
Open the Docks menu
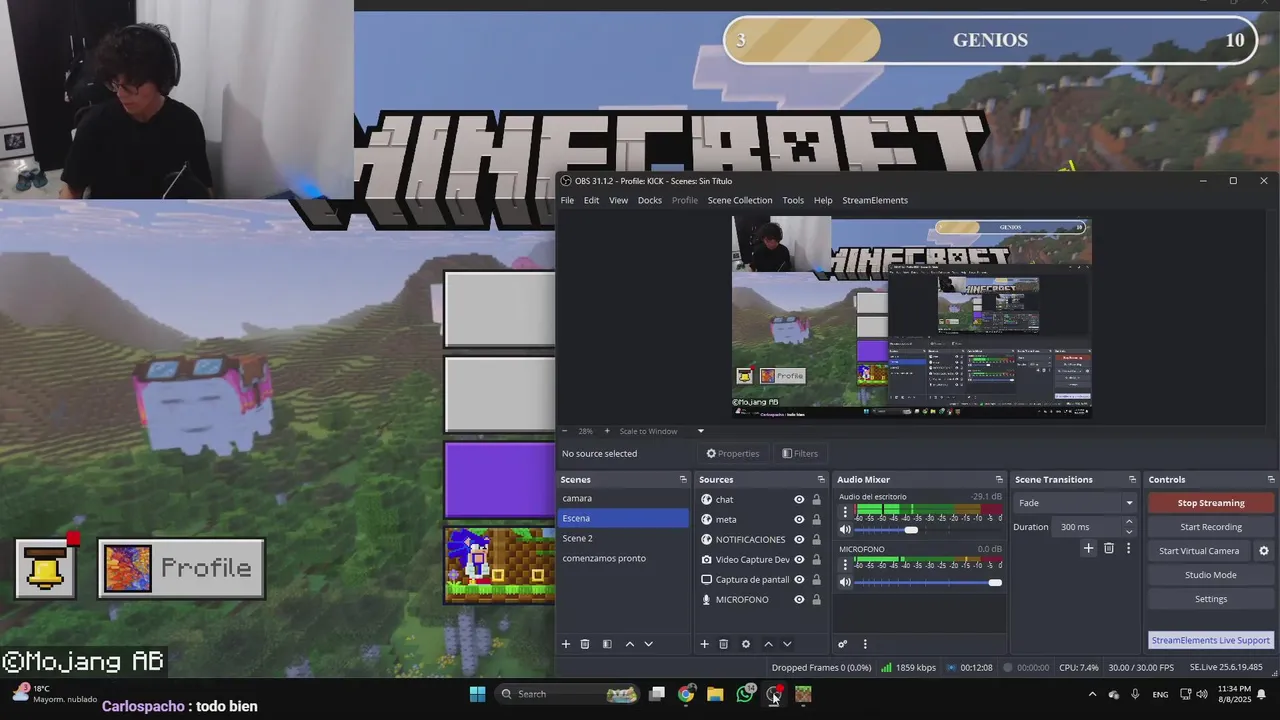[650, 200]
